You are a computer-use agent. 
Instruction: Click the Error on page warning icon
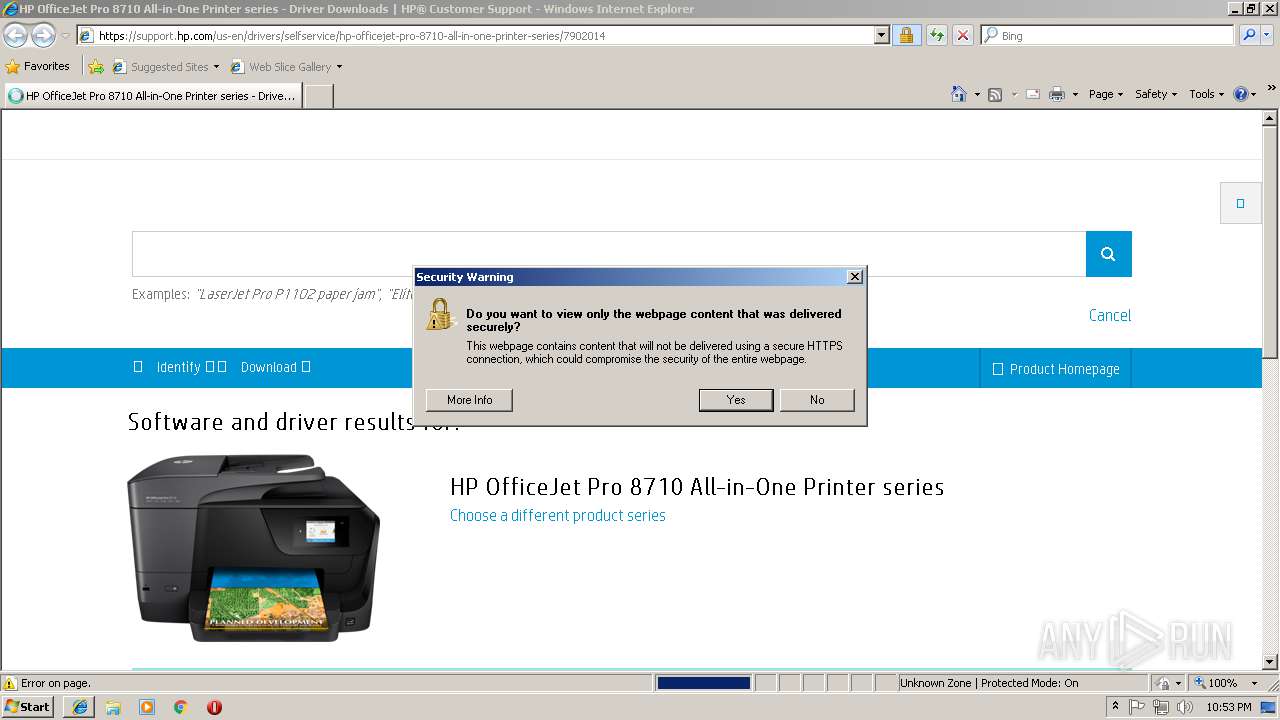10,683
